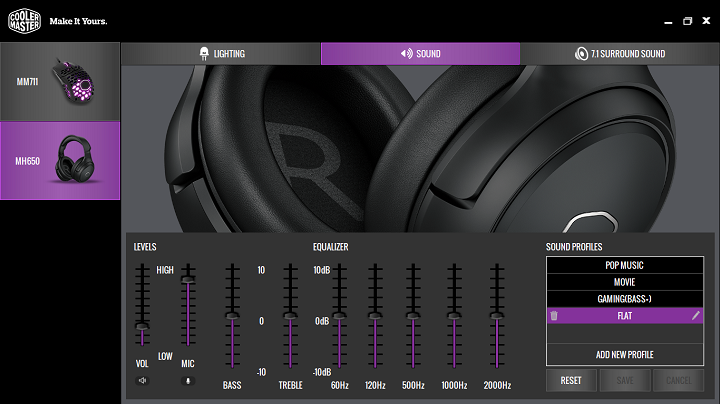The image size is (720, 404).
Task: Click the 2000Hz equalizer slider handle
Action: (x=496, y=316)
